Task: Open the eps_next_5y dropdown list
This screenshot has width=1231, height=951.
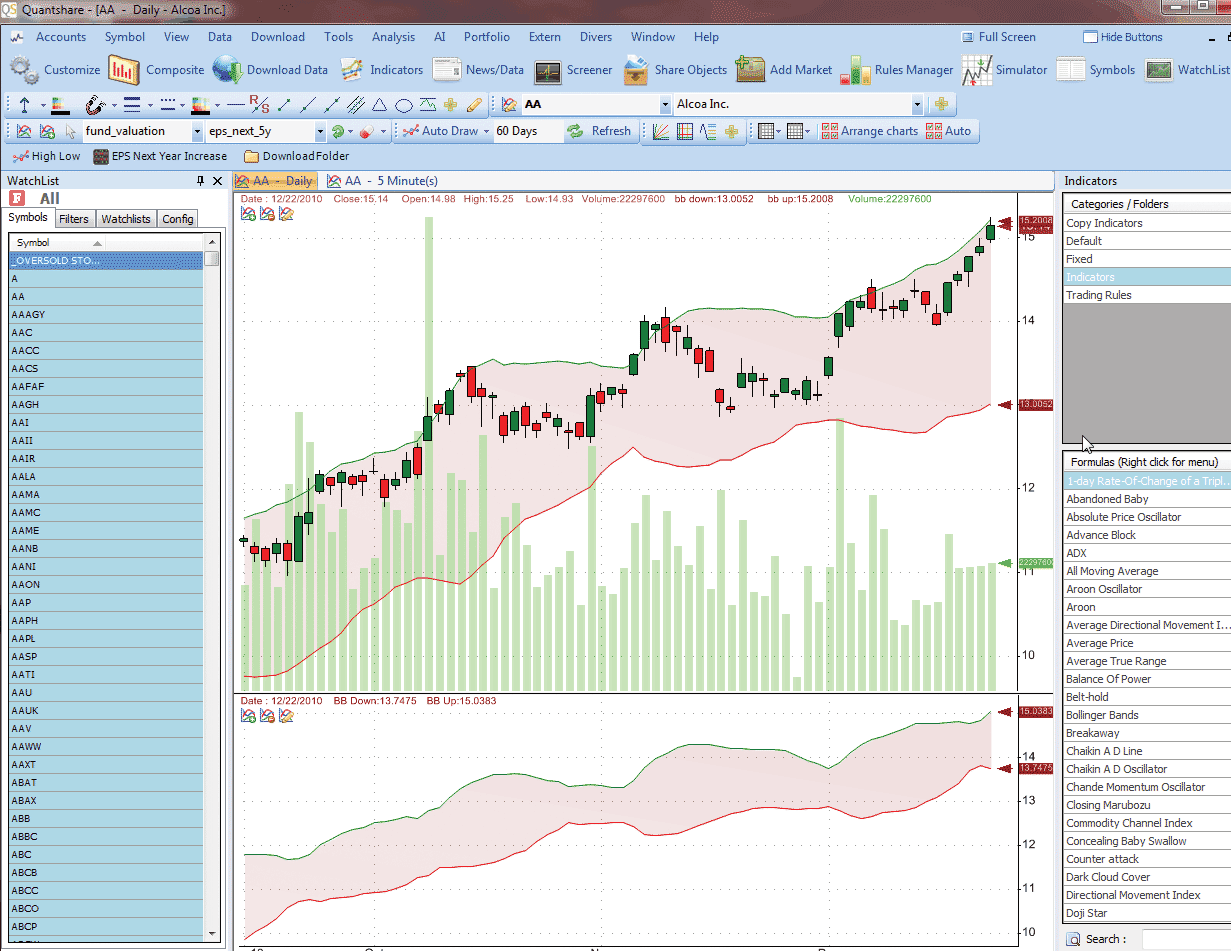Action: (320, 131)
